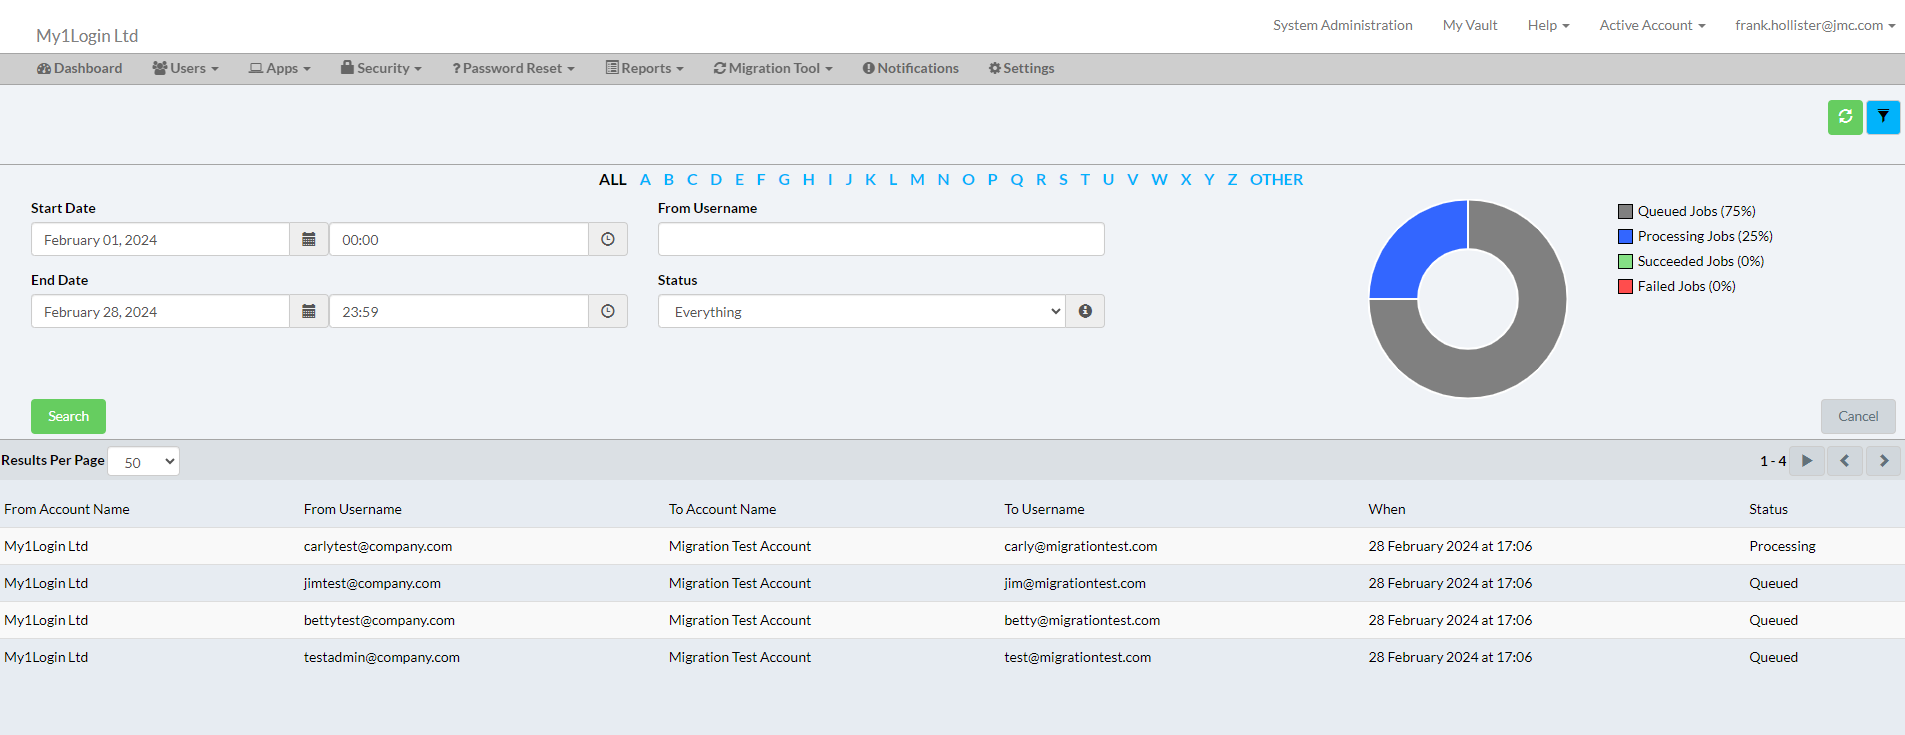
Task: Open the Results Per Page dropdown
Action: click(144, 462)
